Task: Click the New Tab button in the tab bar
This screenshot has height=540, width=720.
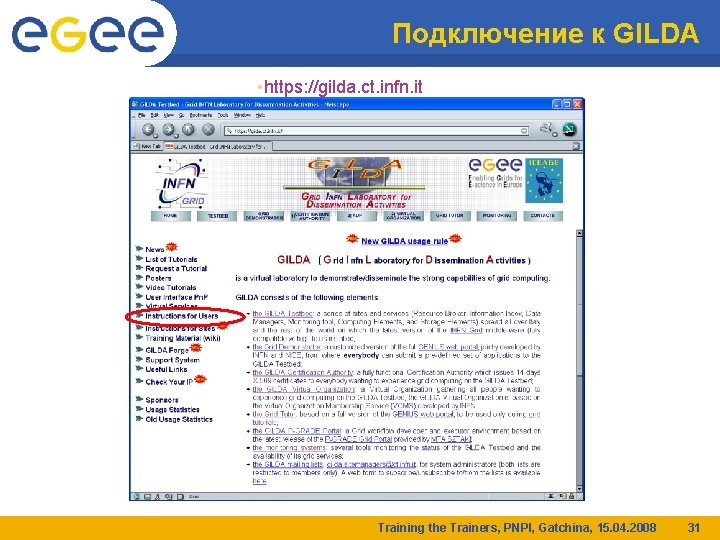Action: point(147,146)
